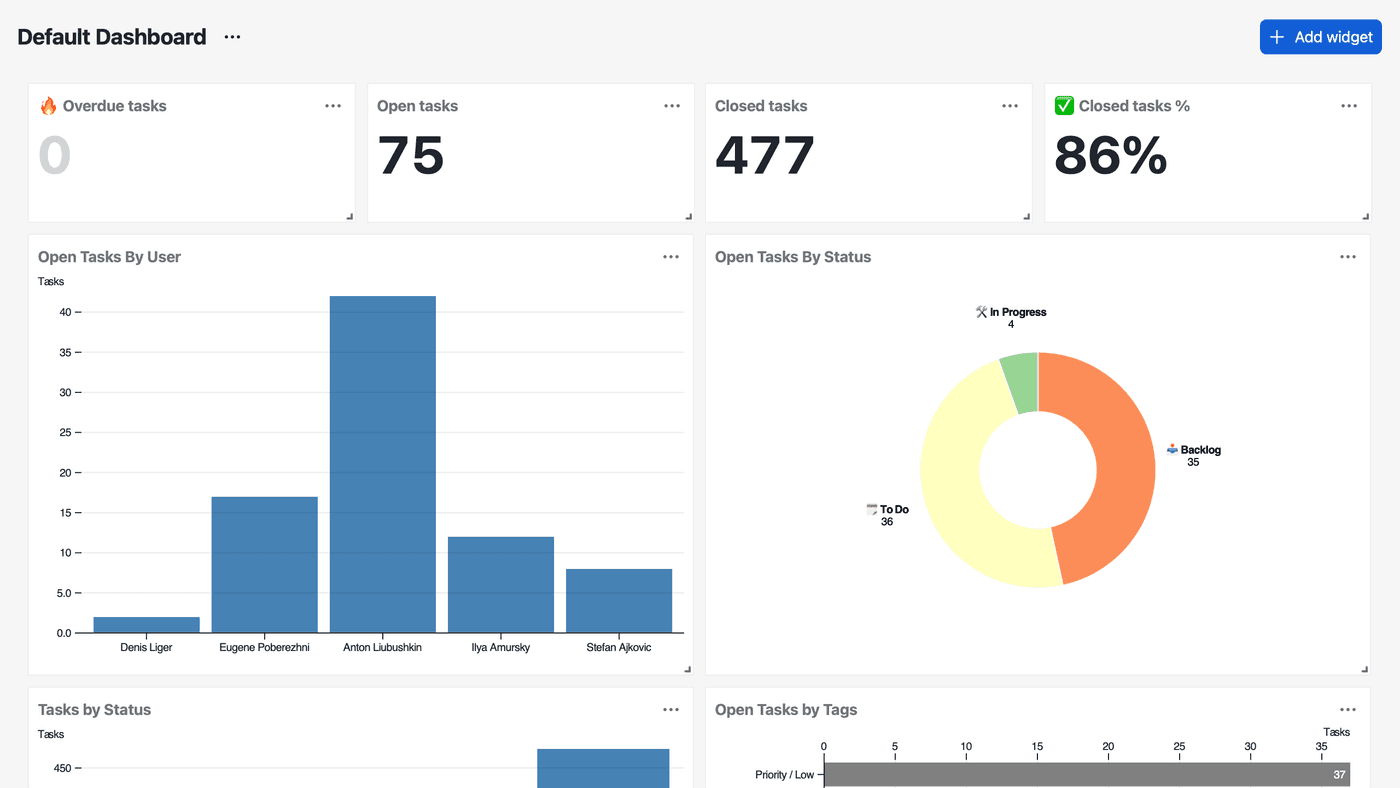Click the resize handle of Open Tasks By Status

(1364, 667)
